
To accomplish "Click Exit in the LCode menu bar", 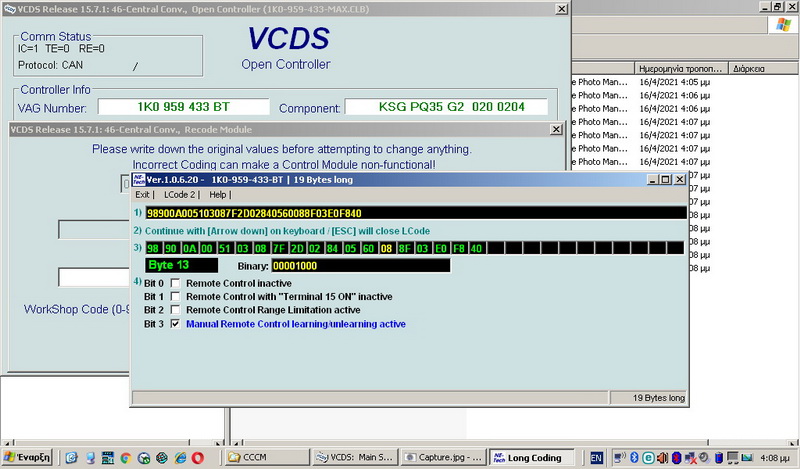I will 142,194.
